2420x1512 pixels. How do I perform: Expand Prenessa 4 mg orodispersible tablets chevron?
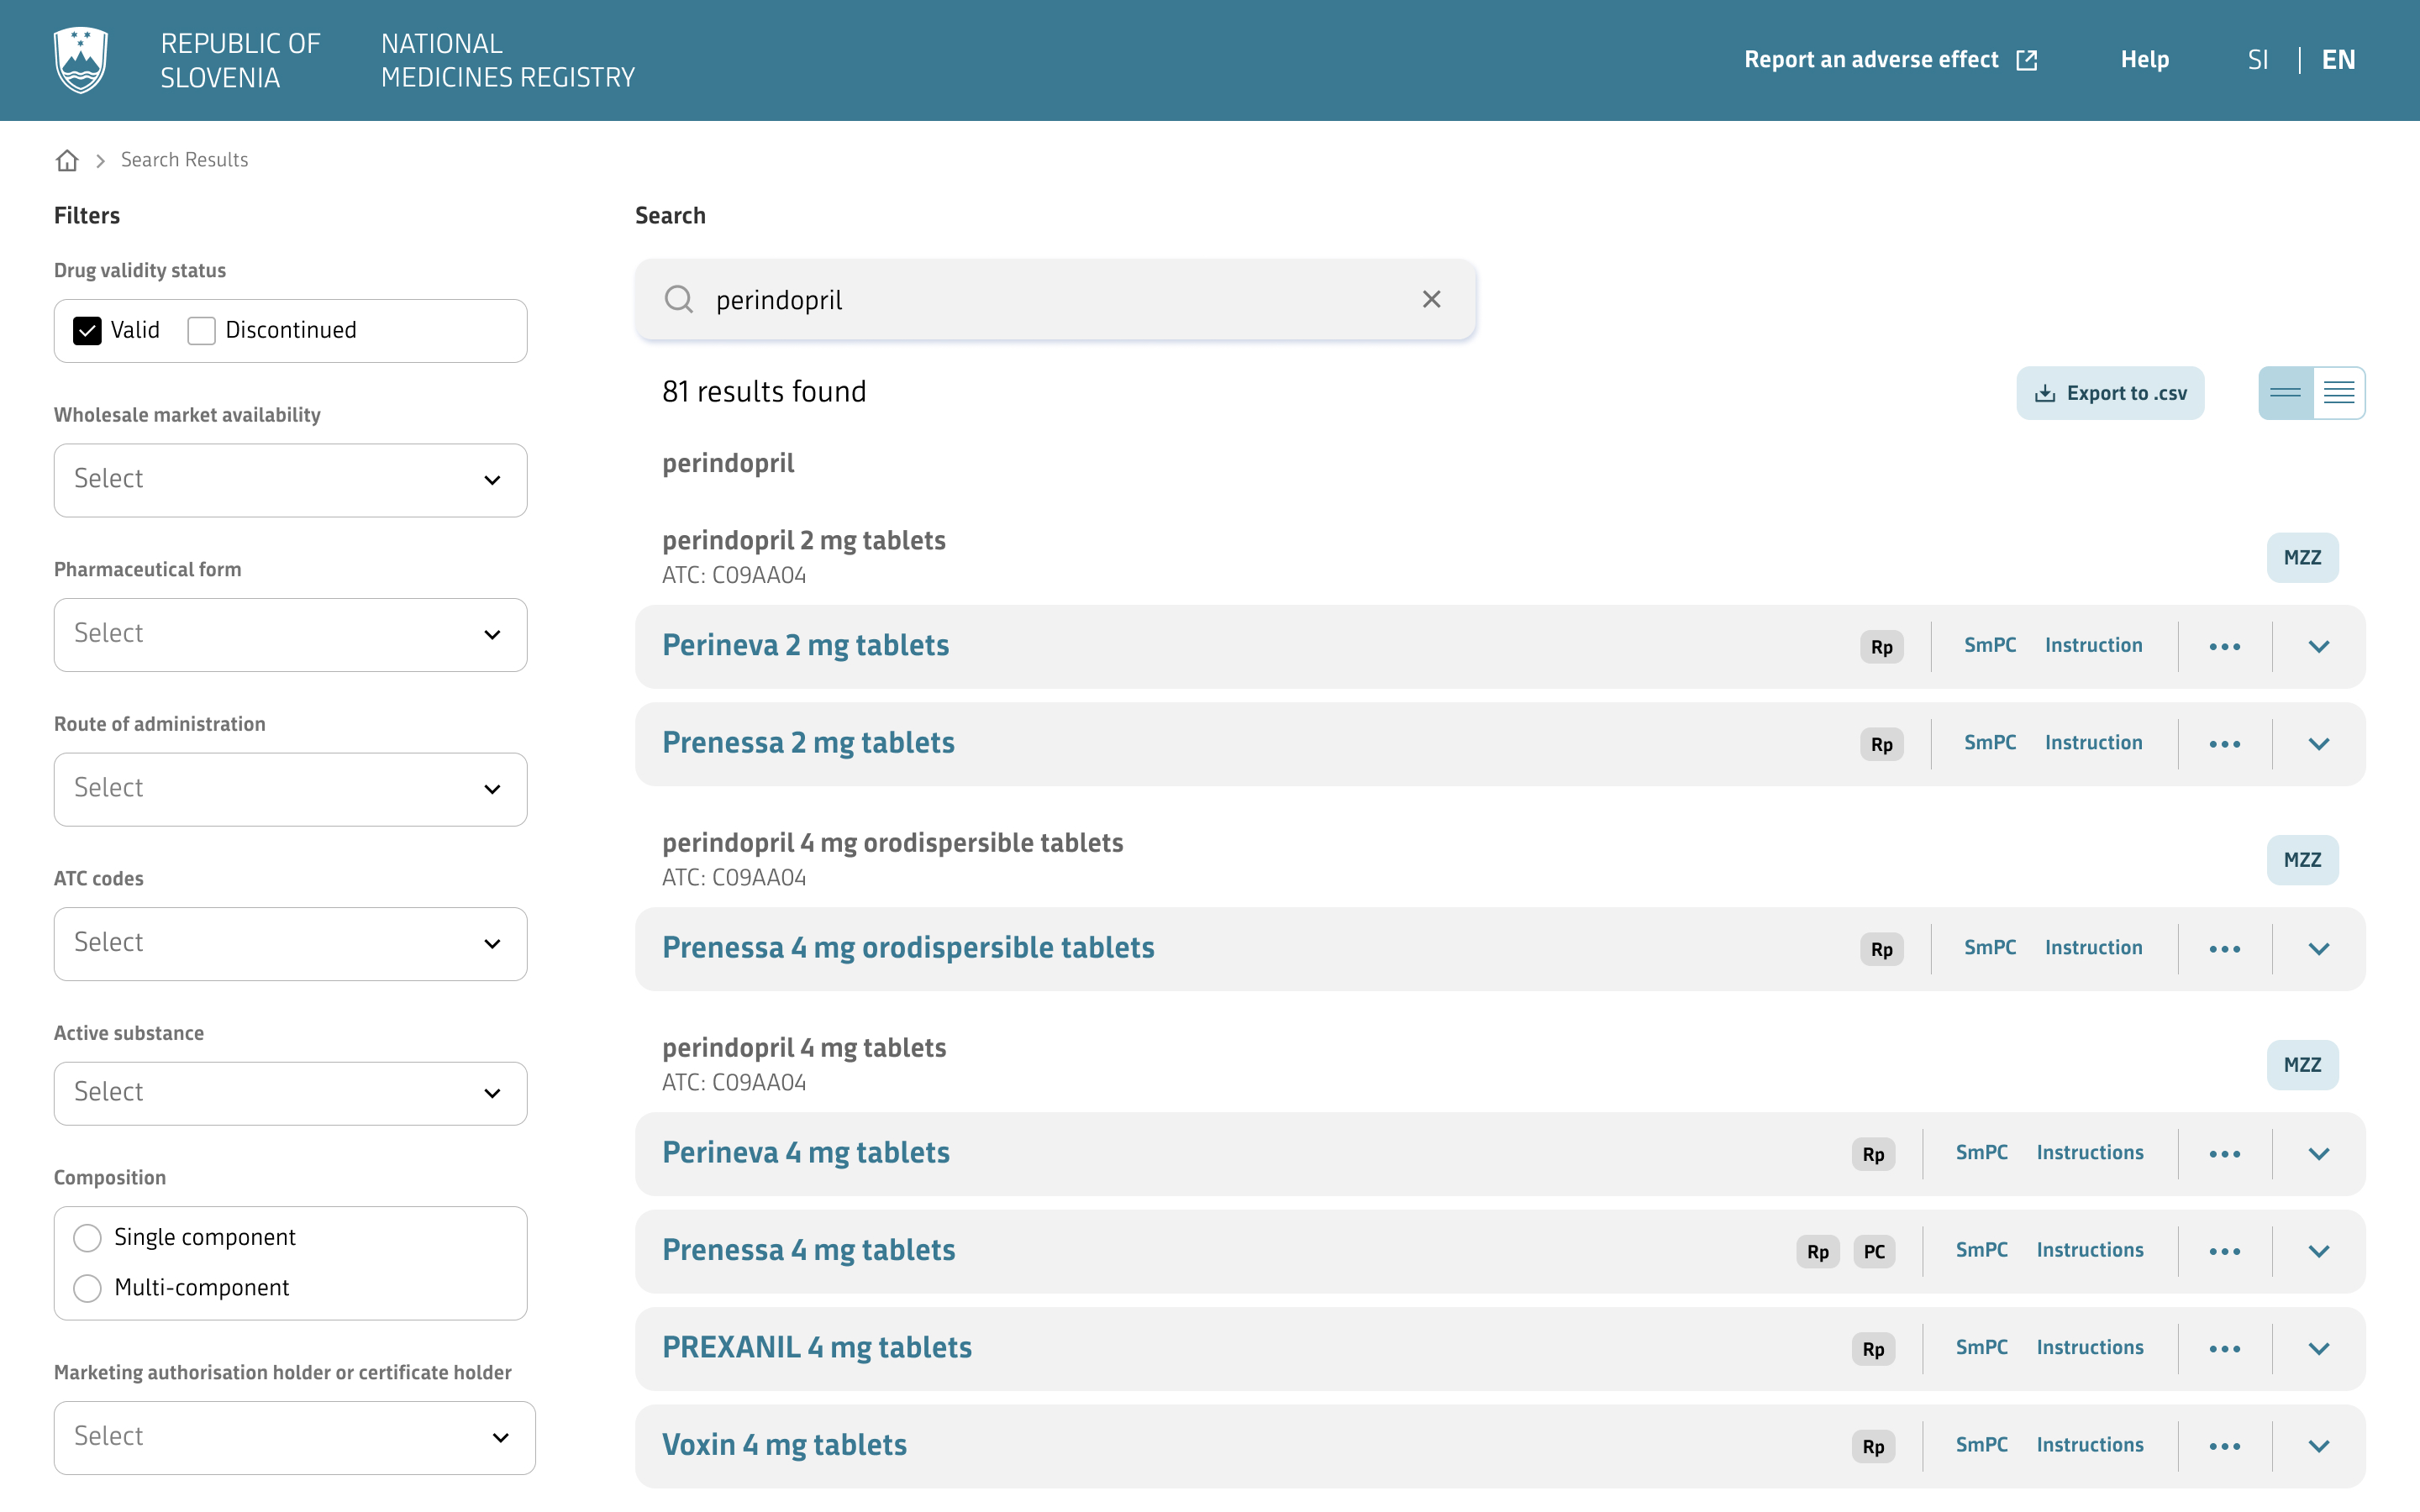point(2319,949)
